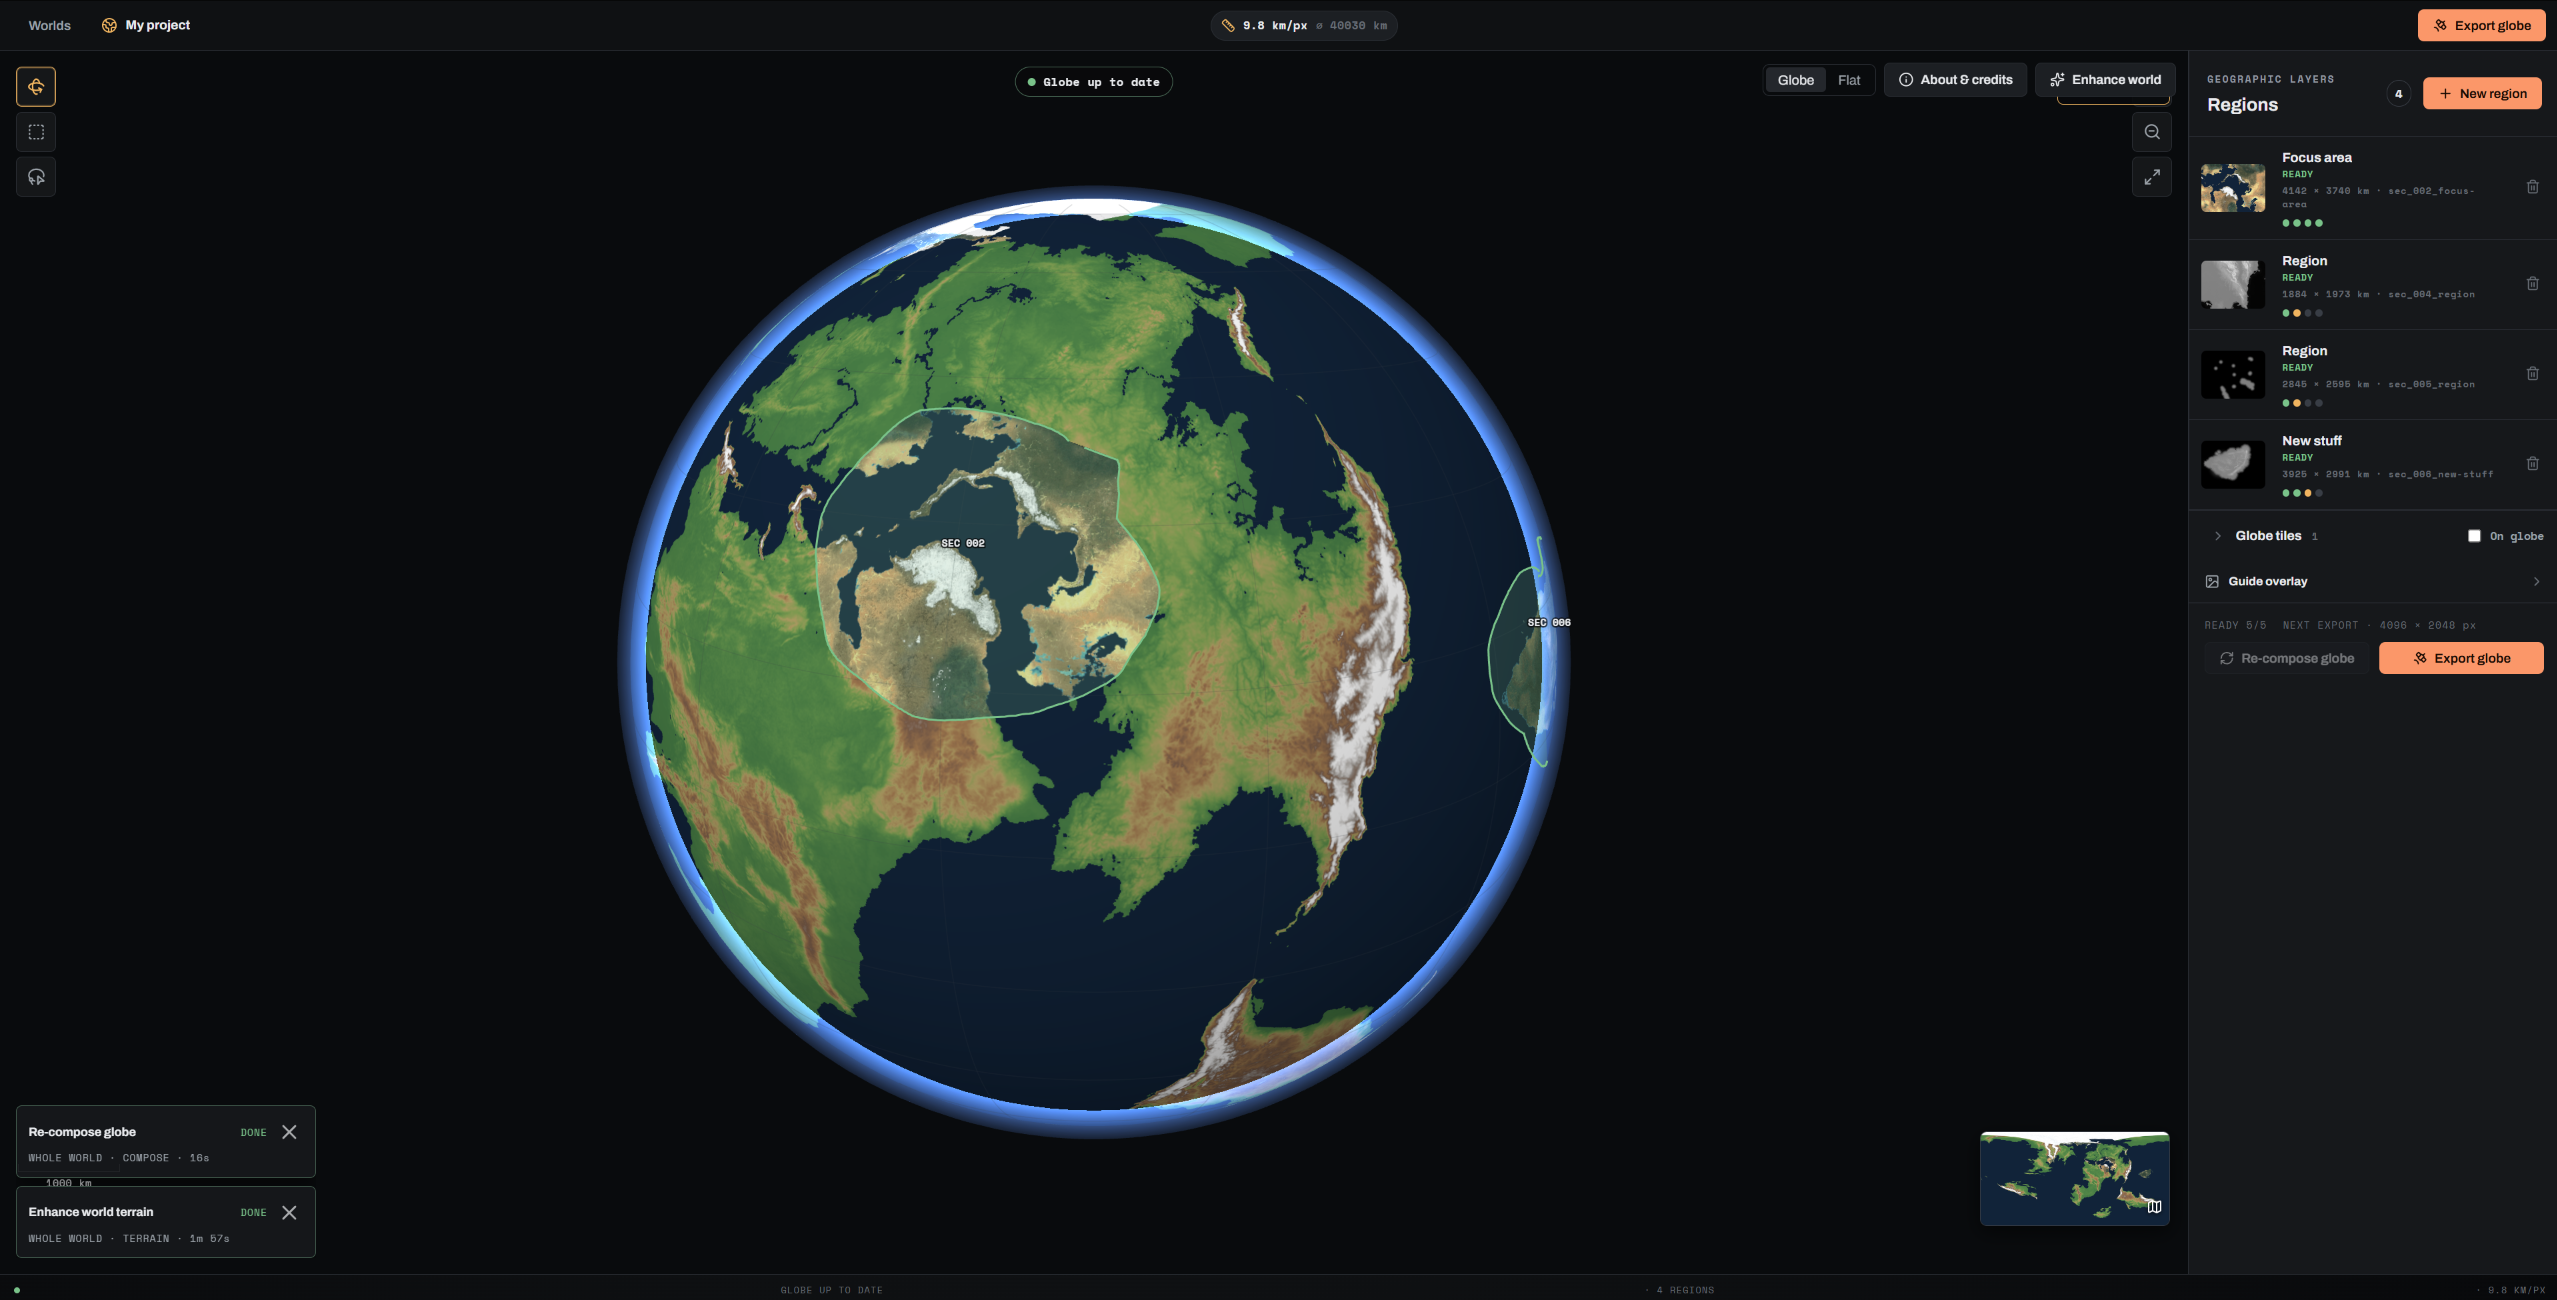Image resolution: width=2557 pixels, height=1300 pixels.
Task: Click GLOBE UP TO DATE in status bar
Action: pyautogui.click(x=832, y=1290)
